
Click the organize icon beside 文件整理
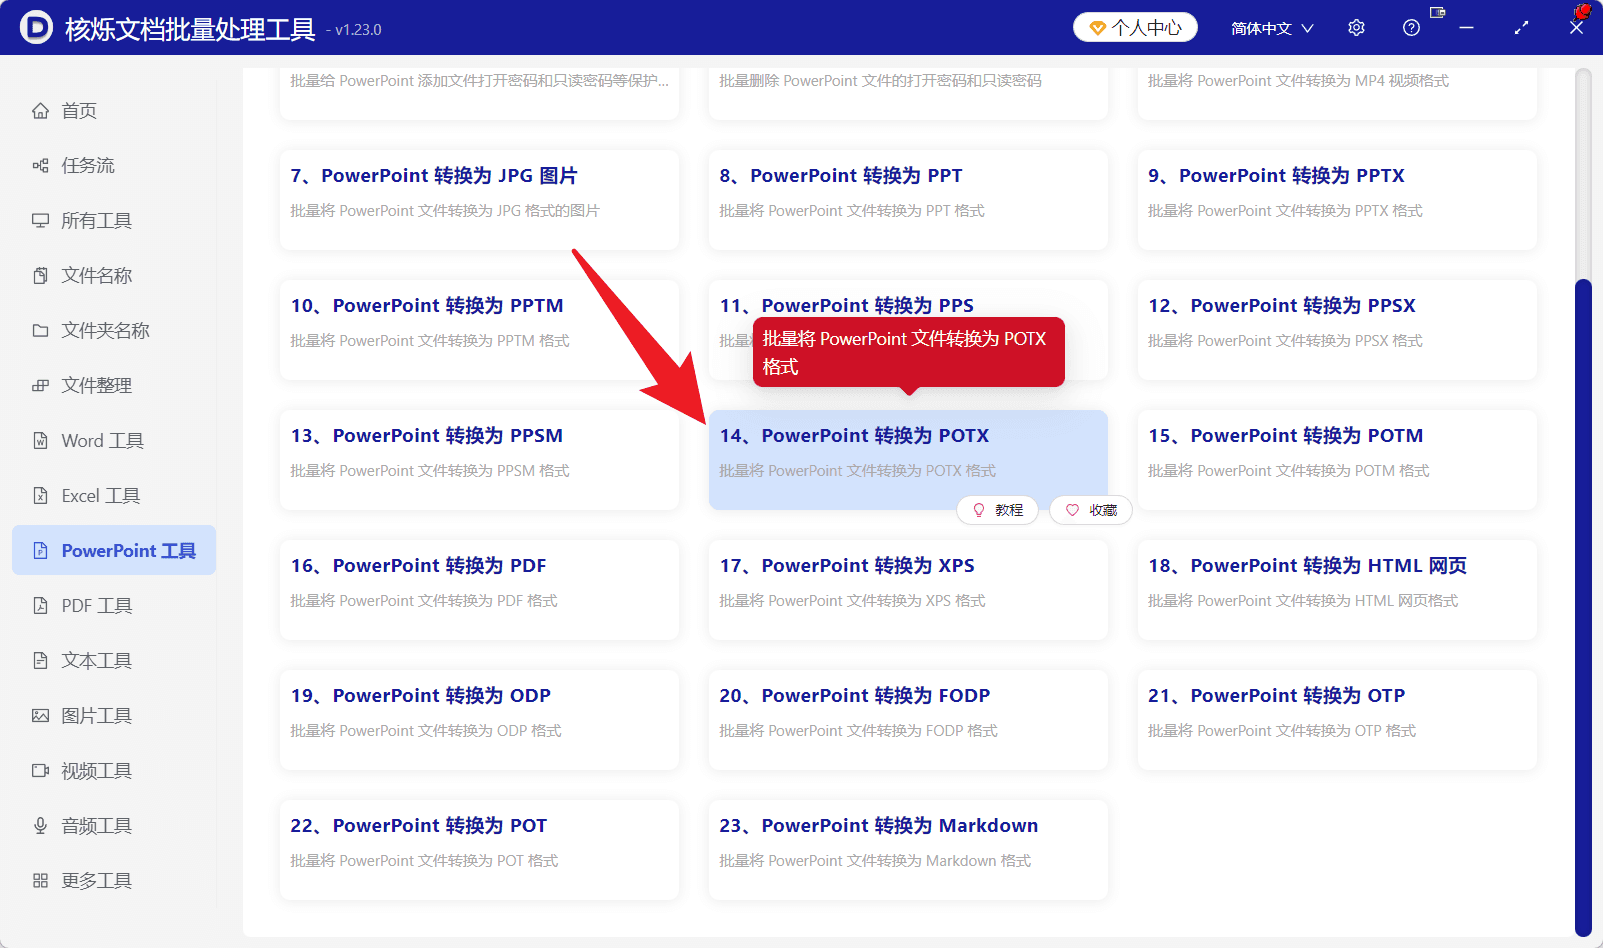click(40, 386)
